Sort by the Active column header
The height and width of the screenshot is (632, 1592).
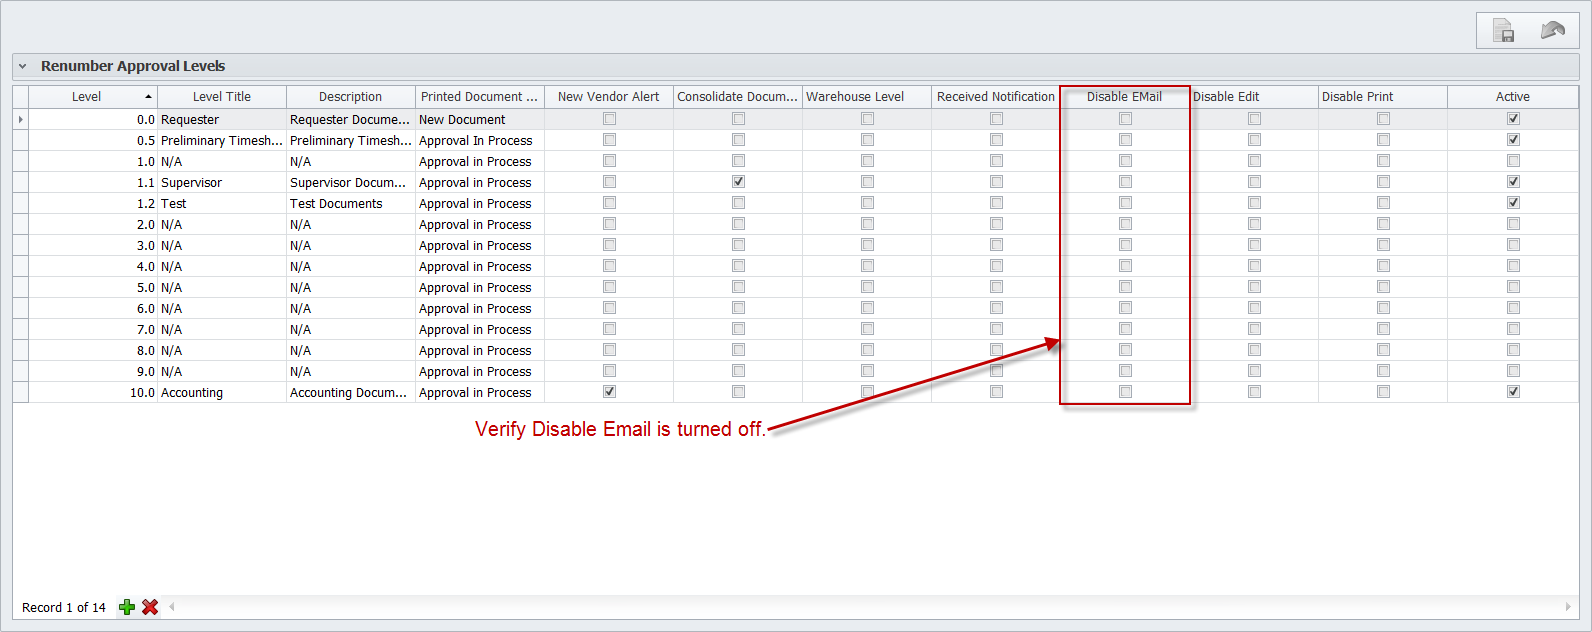[x=1512, y=97]
